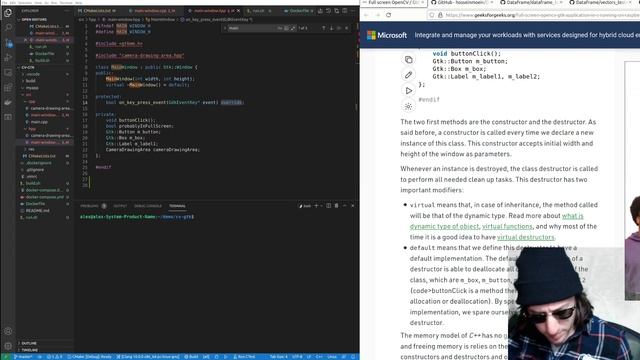Click copy code icon beside browser code block
This screenshot has height=360, width=640.
[x=408, y=60]
